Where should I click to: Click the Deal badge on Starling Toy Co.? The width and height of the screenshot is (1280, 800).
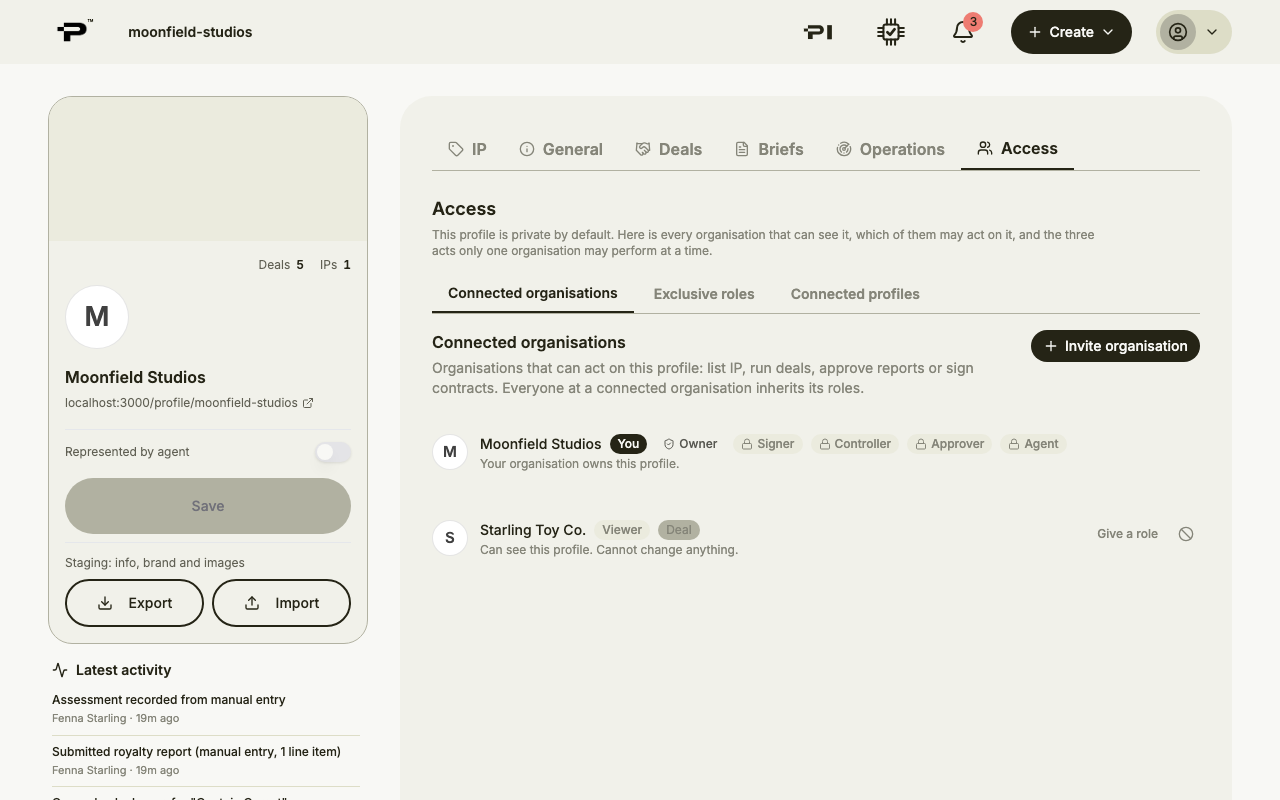(679, 530)
